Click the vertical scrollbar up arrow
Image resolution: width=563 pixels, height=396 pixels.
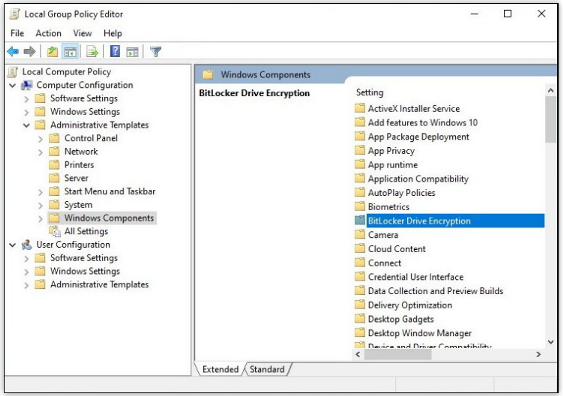point(551,91)
